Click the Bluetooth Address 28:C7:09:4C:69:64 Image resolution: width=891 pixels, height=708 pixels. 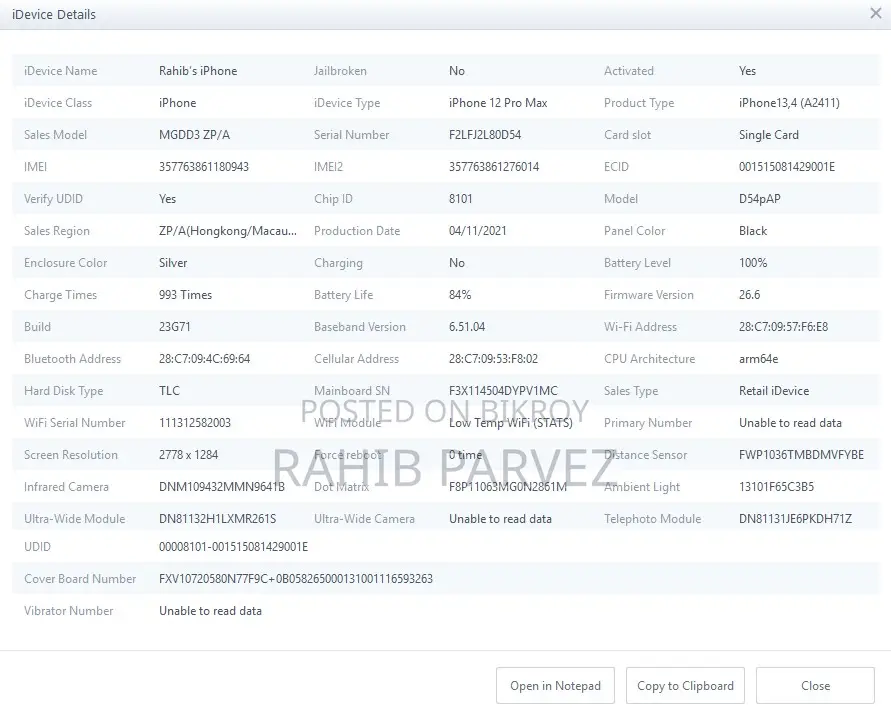pos(204,359)
